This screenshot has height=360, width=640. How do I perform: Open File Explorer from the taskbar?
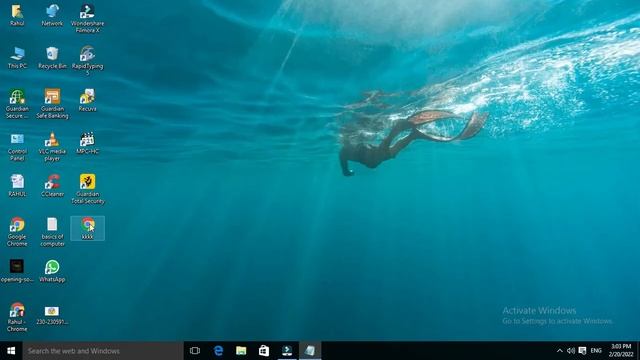tap(241, 351)
